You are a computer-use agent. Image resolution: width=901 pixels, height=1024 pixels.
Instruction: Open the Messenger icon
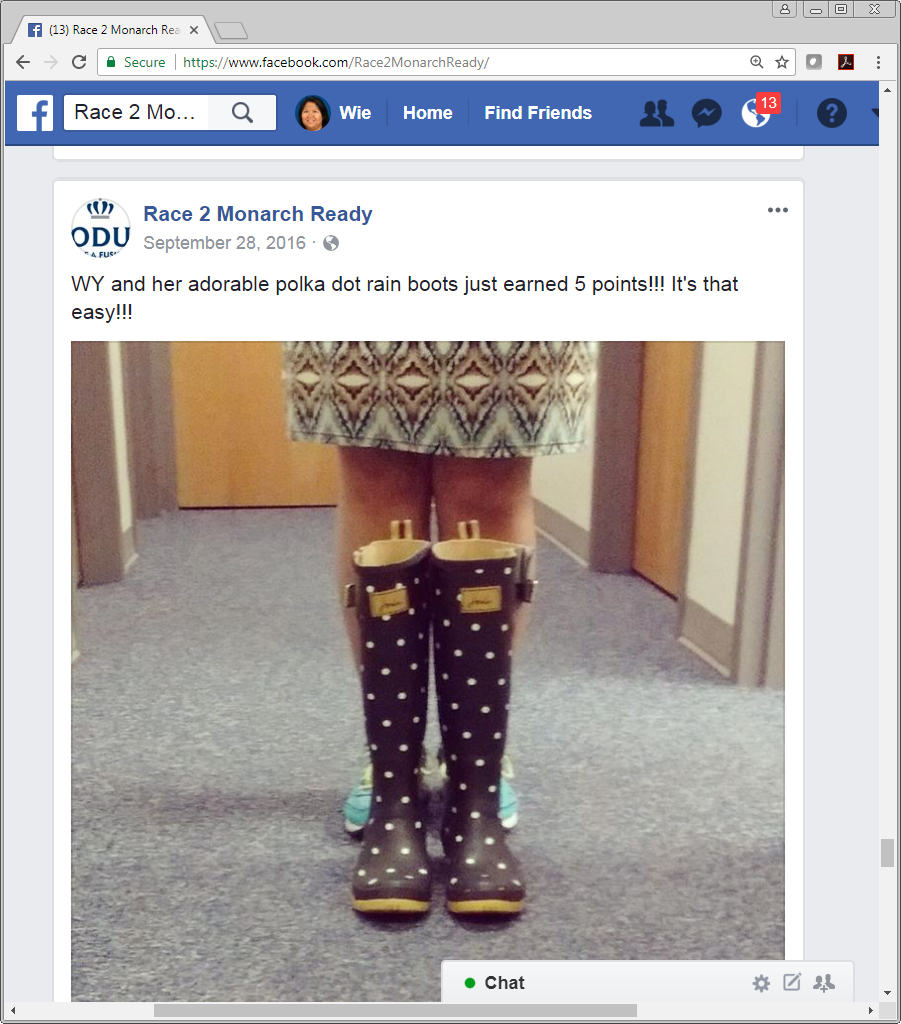point(706,113)
